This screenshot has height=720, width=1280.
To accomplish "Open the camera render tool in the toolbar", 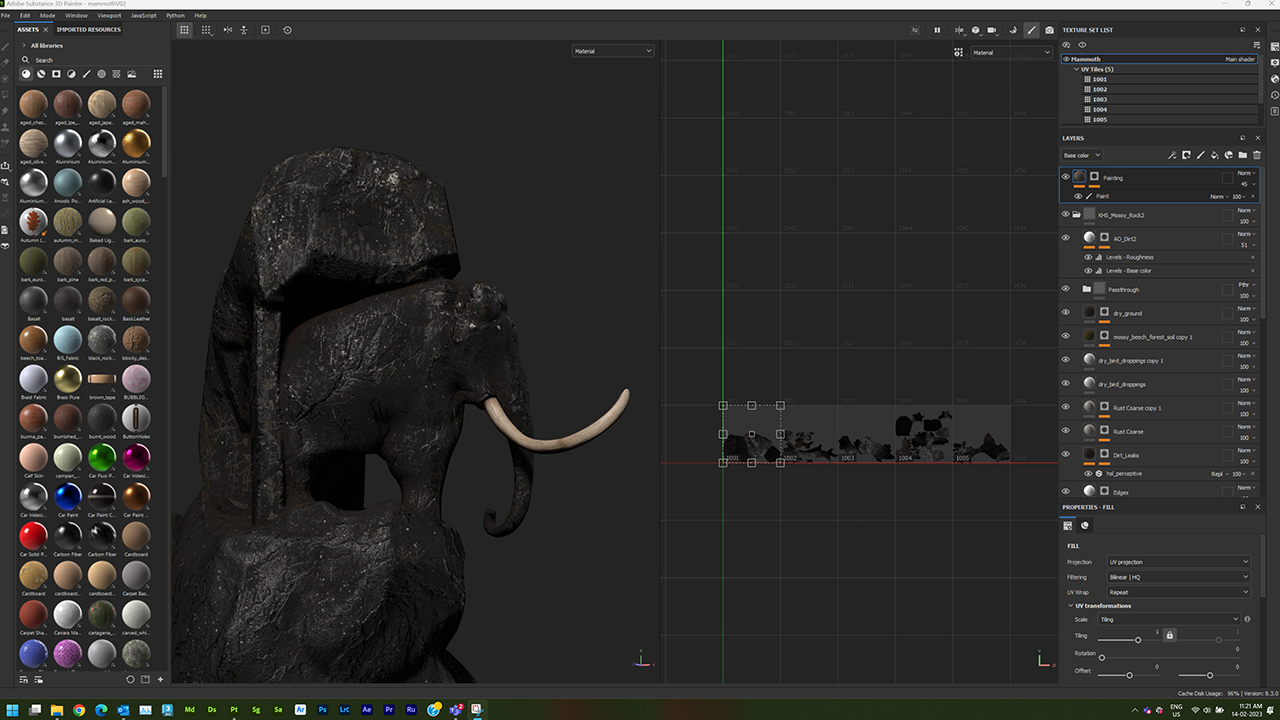I will [x=1050, y=30].
